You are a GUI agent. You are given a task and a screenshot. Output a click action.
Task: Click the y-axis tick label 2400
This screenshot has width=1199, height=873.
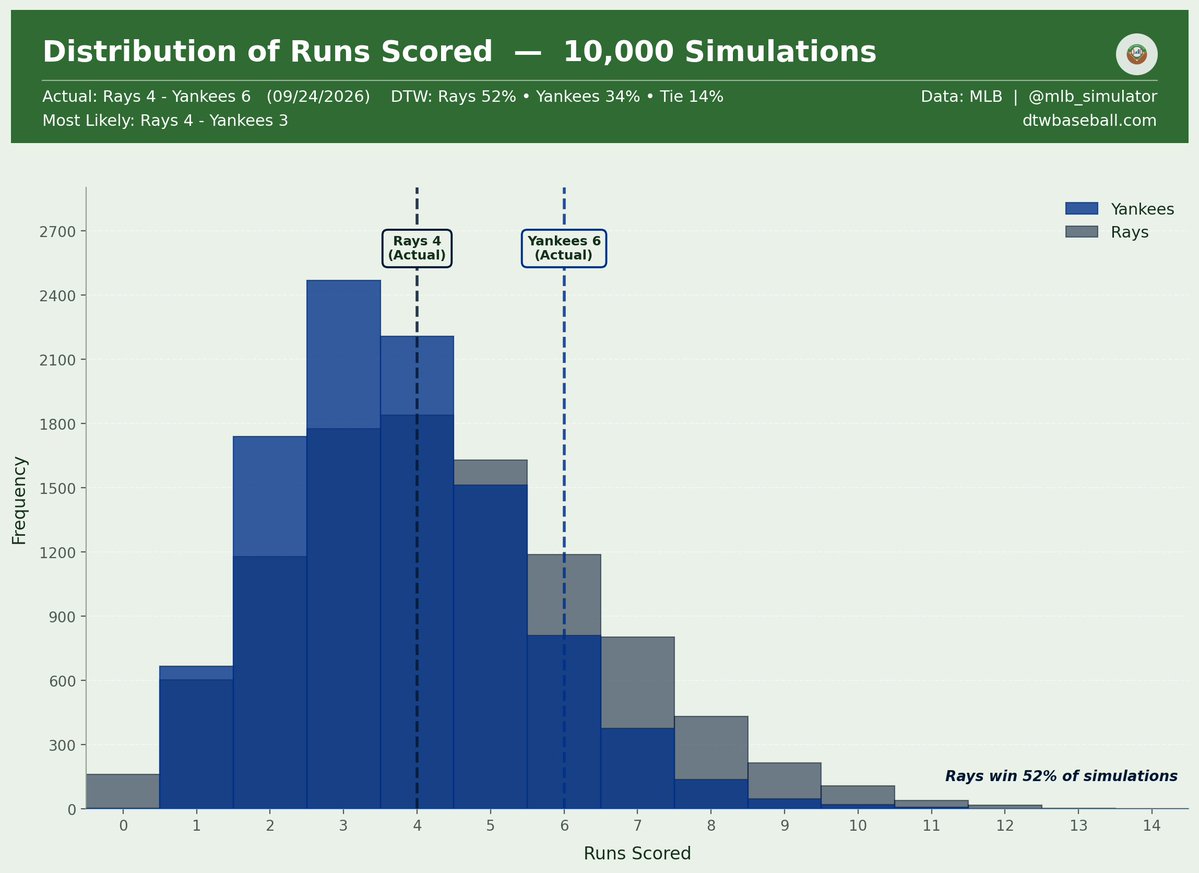point(58,296)
